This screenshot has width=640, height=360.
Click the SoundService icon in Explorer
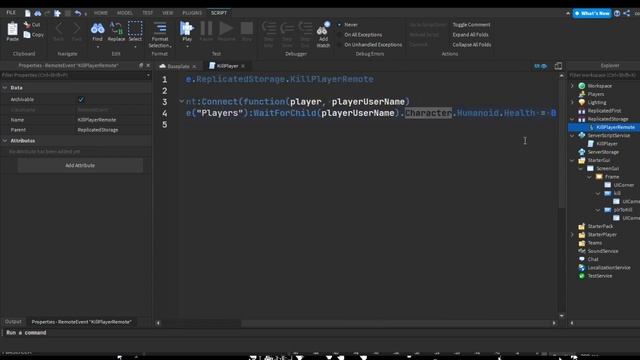(x=582, y=251)
